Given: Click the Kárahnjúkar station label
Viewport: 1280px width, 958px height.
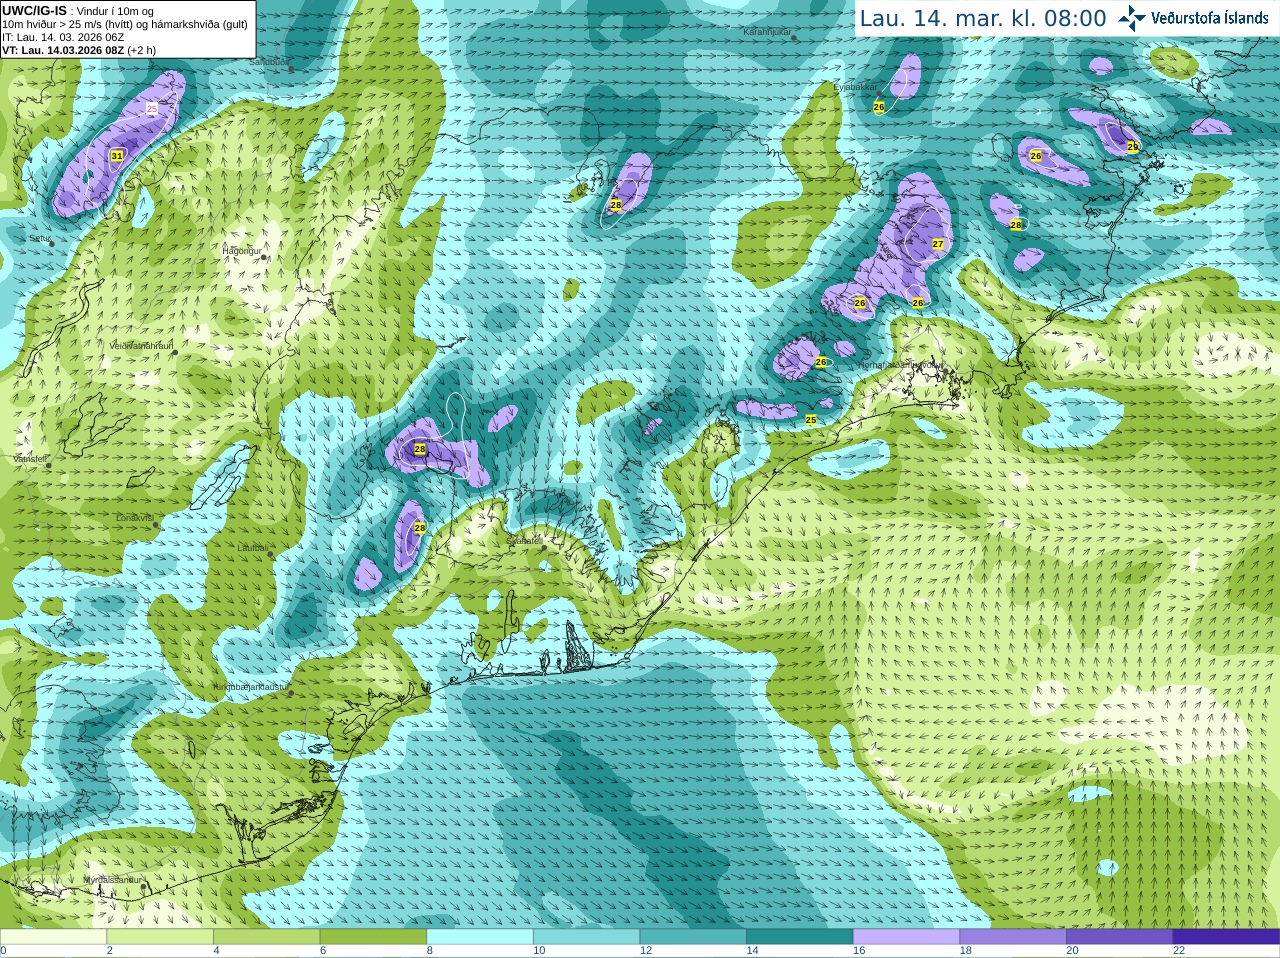Looking at the screenshot, I should coord(767,33).
